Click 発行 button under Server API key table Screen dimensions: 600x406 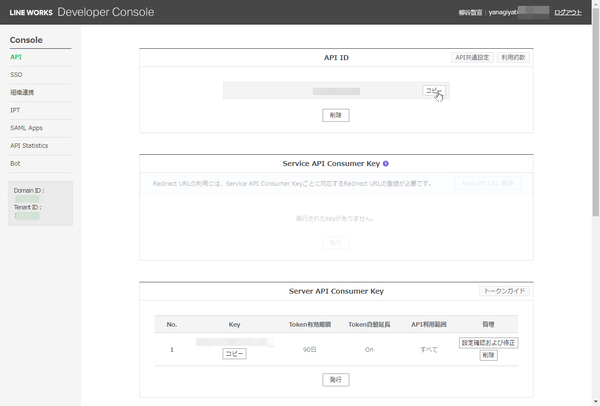click(336, 380)
